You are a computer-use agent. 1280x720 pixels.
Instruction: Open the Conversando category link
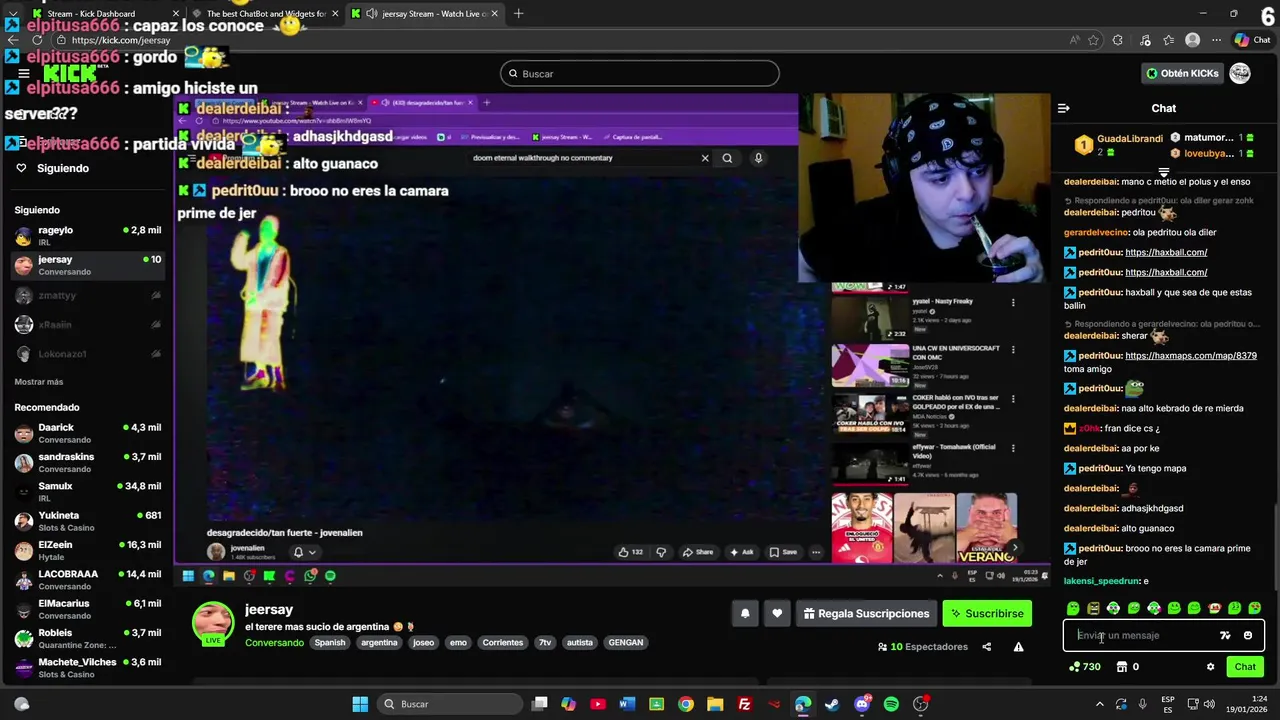(x=274, y=642)
